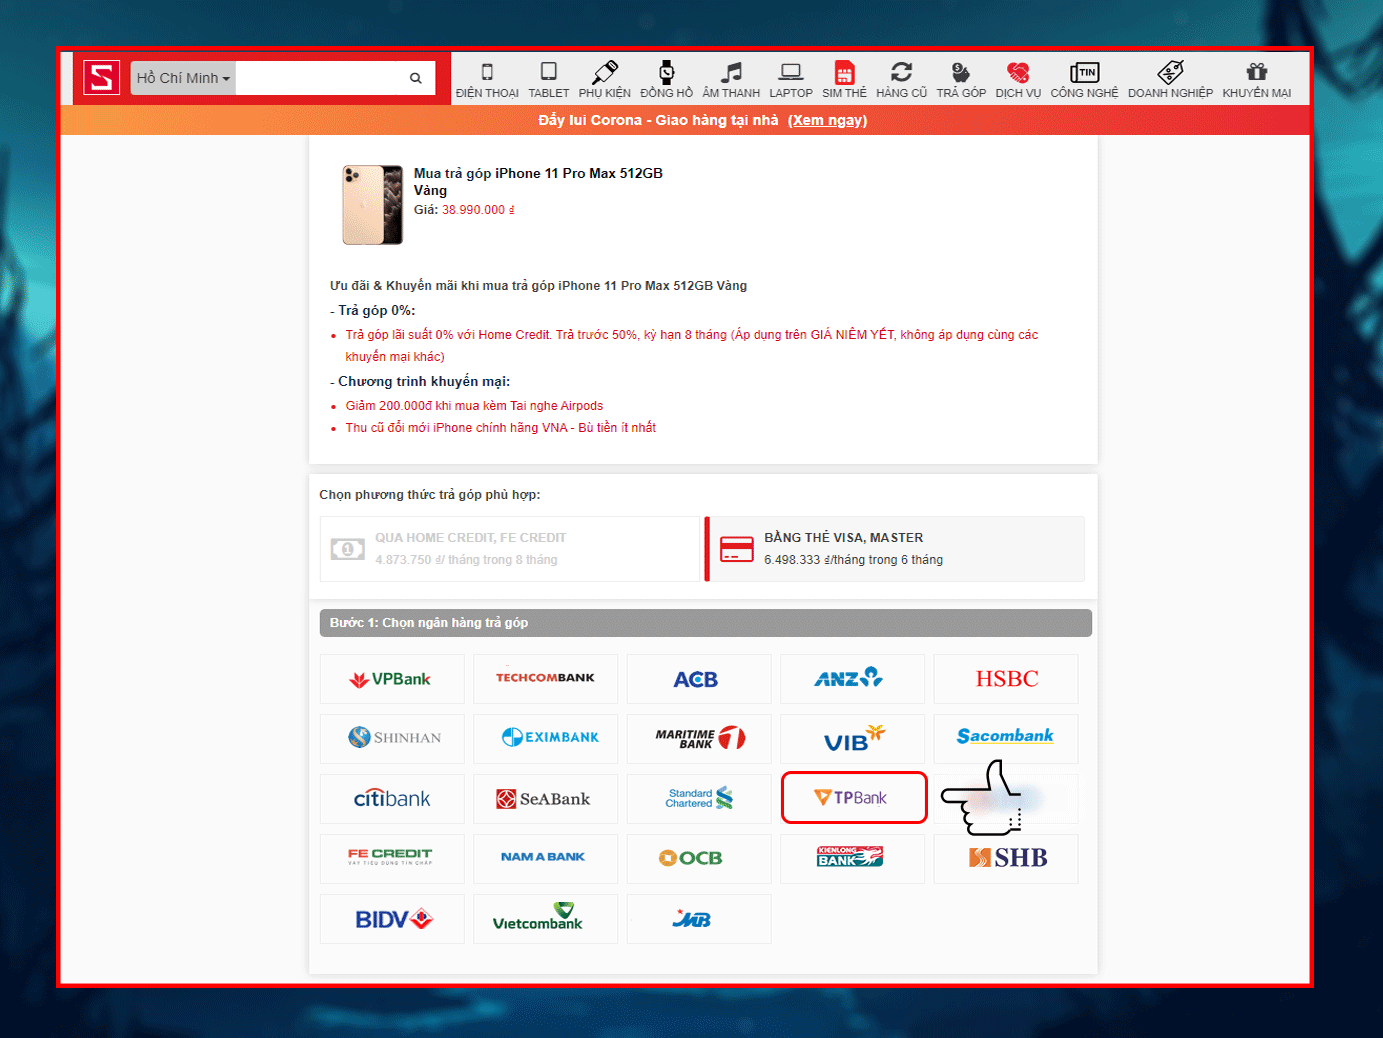This screenshot has height=1038, width=1383.
Task: Choose OCB bank
Action: click(699, 859)
